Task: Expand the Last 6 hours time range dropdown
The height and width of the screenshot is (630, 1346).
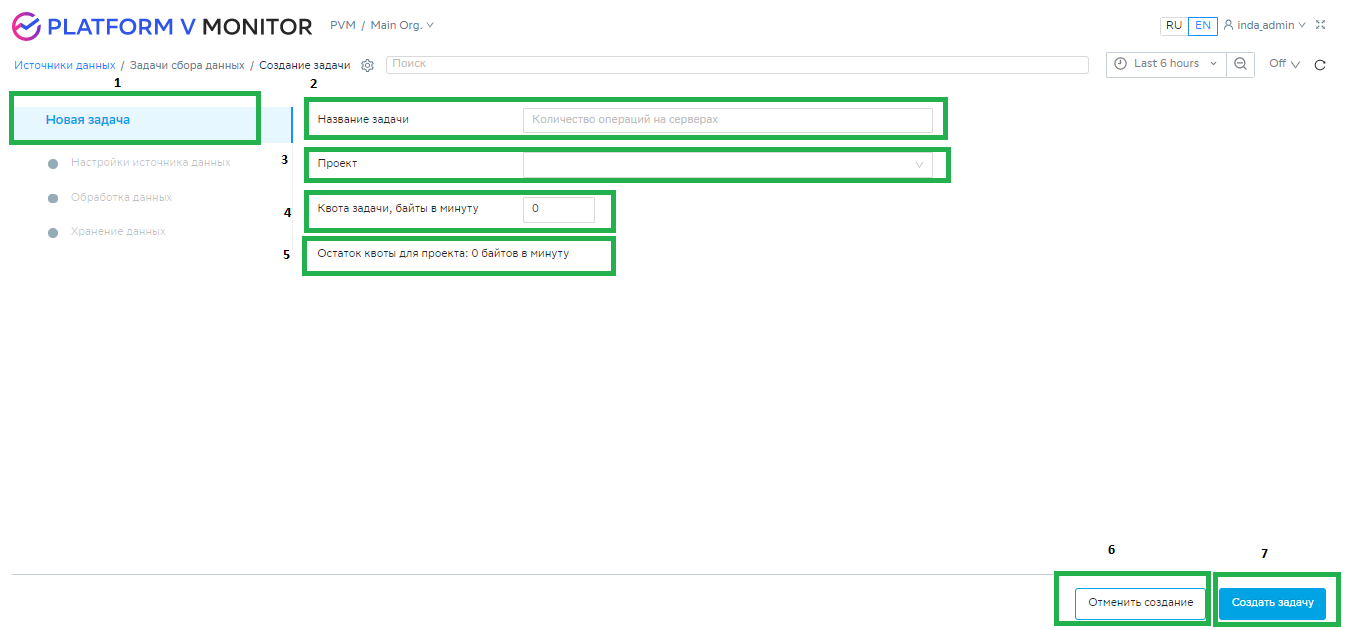Action: [1166, 64]
